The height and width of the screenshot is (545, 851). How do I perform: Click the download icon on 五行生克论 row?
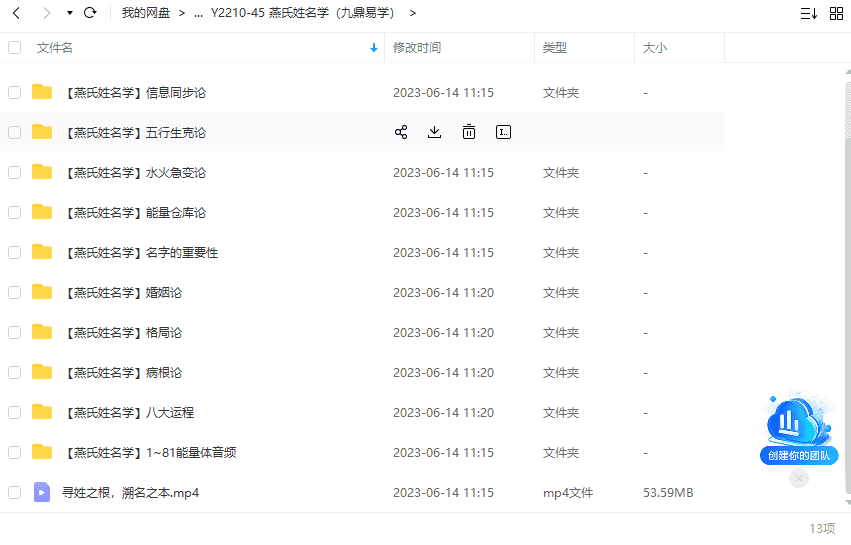[x=434, y=132]
